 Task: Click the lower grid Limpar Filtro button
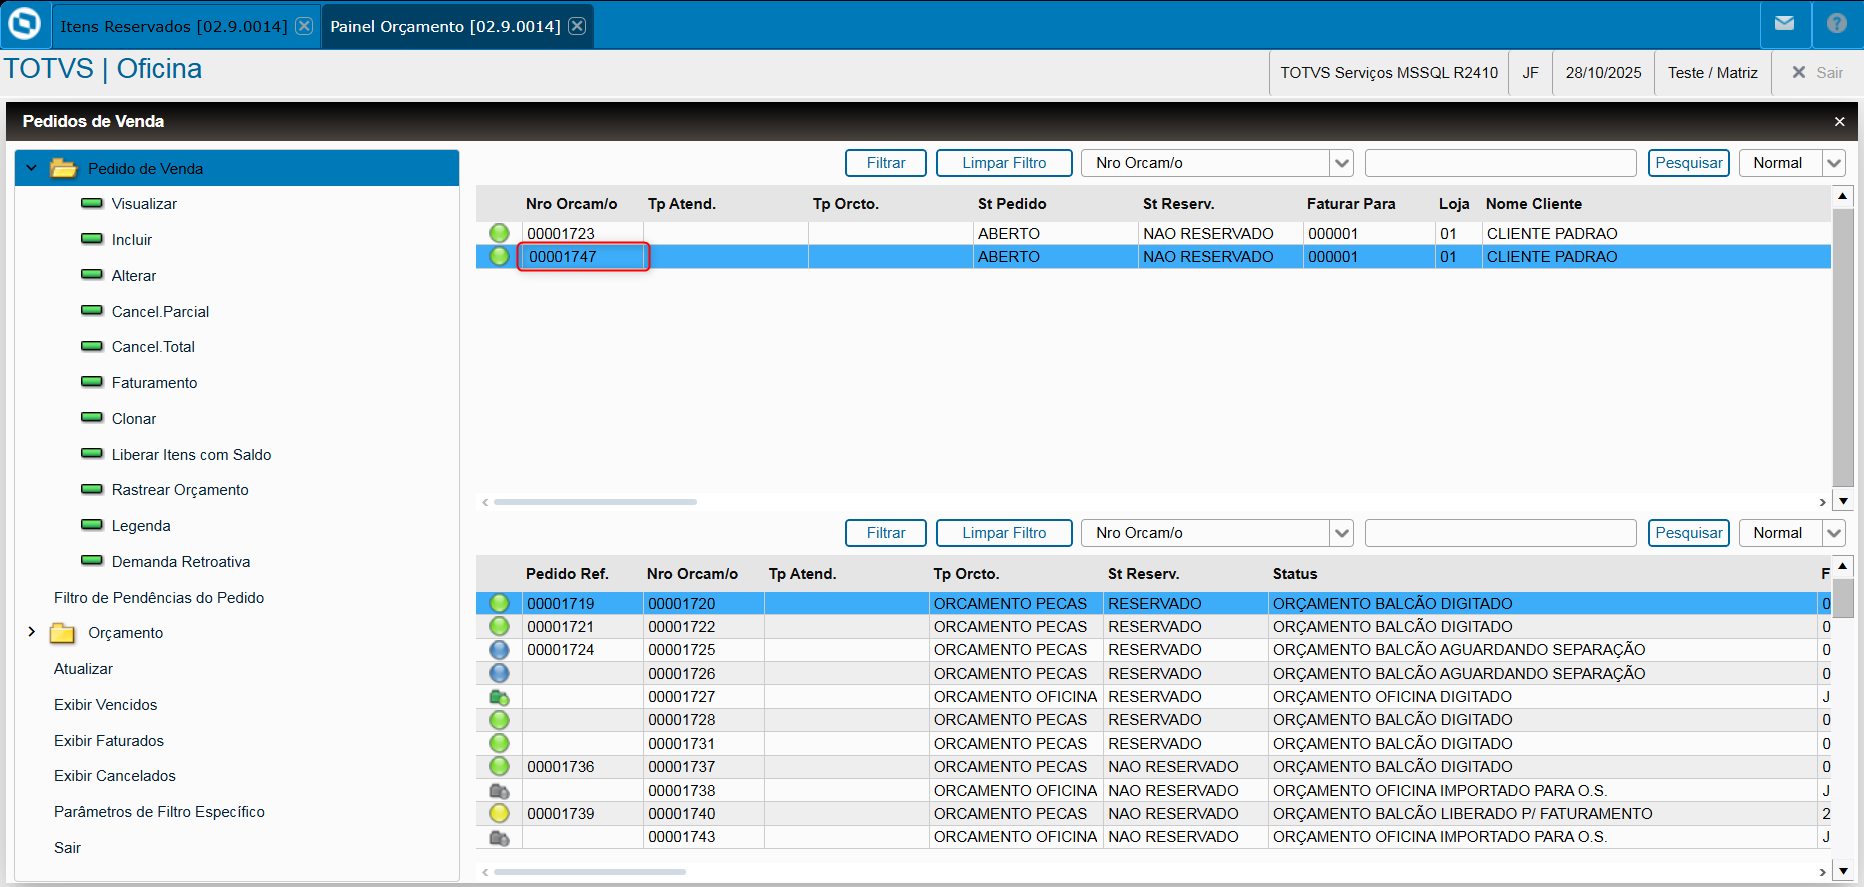point(1004,533)
